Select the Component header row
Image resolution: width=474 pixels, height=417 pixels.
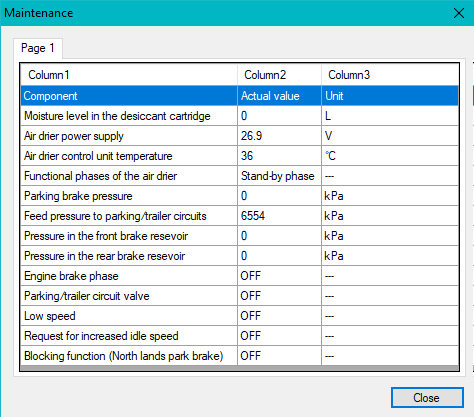click(x=240, y=96)
